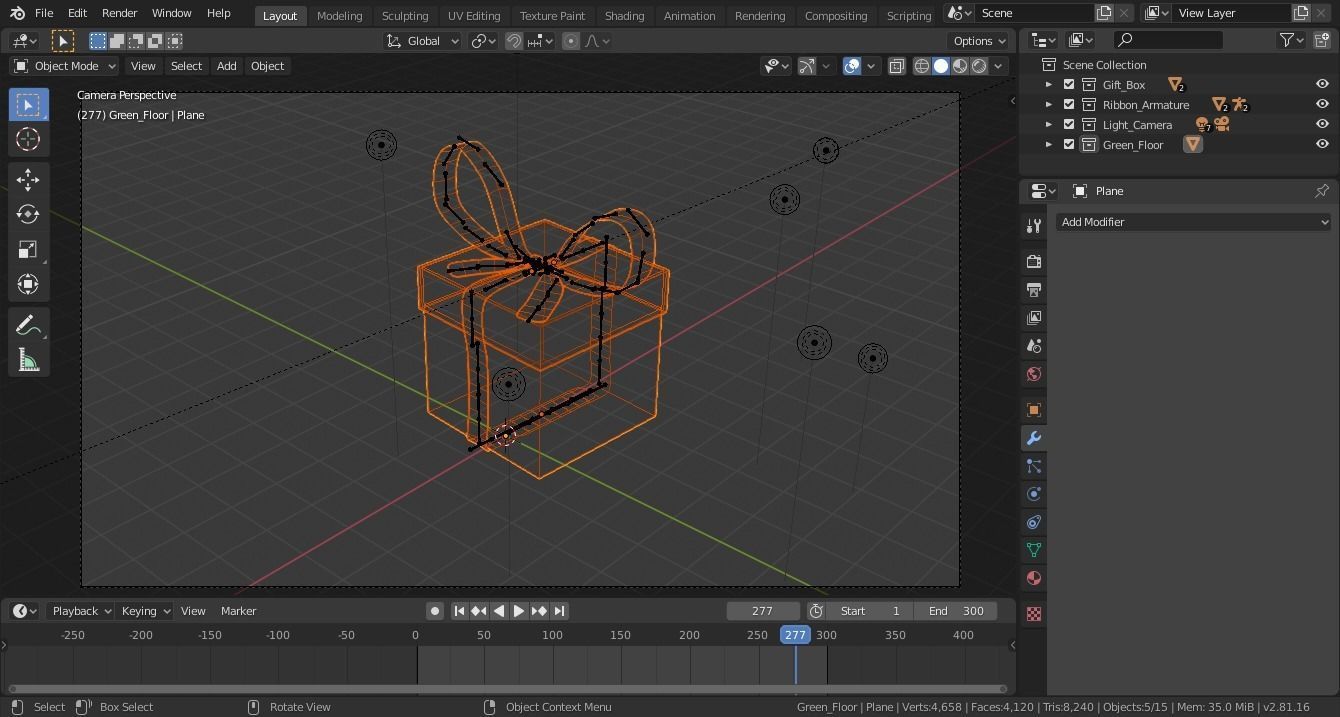Toggle auto keying record button
Viewport: 1340px width, 717px height.
[x=434, y=611]
